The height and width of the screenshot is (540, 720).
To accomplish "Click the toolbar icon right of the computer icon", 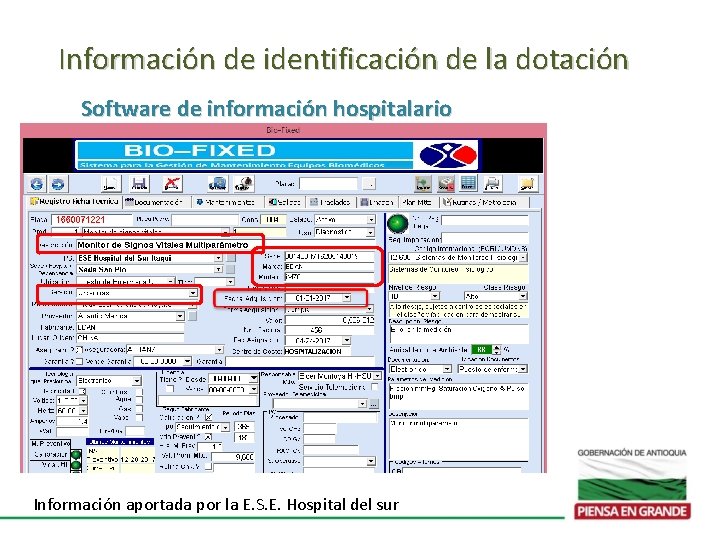I will click(244, 184).
